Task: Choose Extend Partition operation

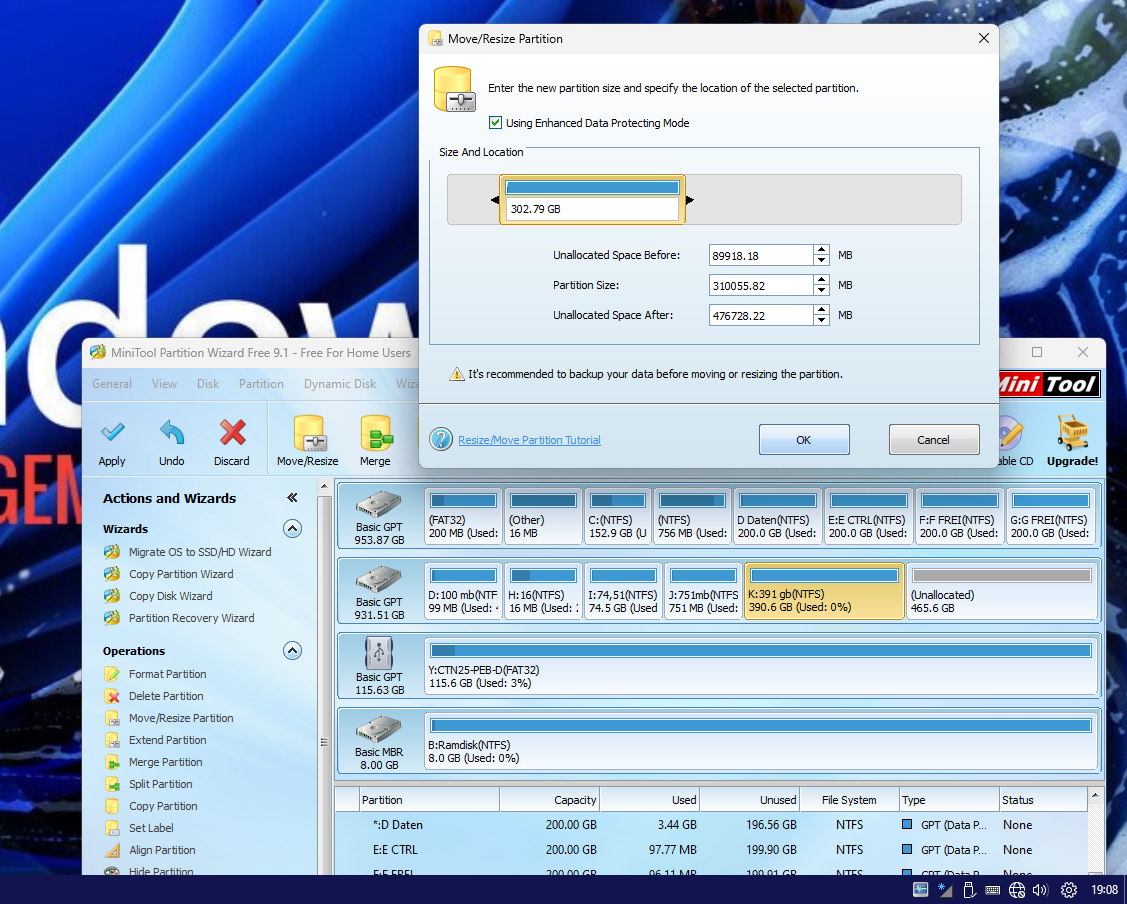Action: [167, 740]
